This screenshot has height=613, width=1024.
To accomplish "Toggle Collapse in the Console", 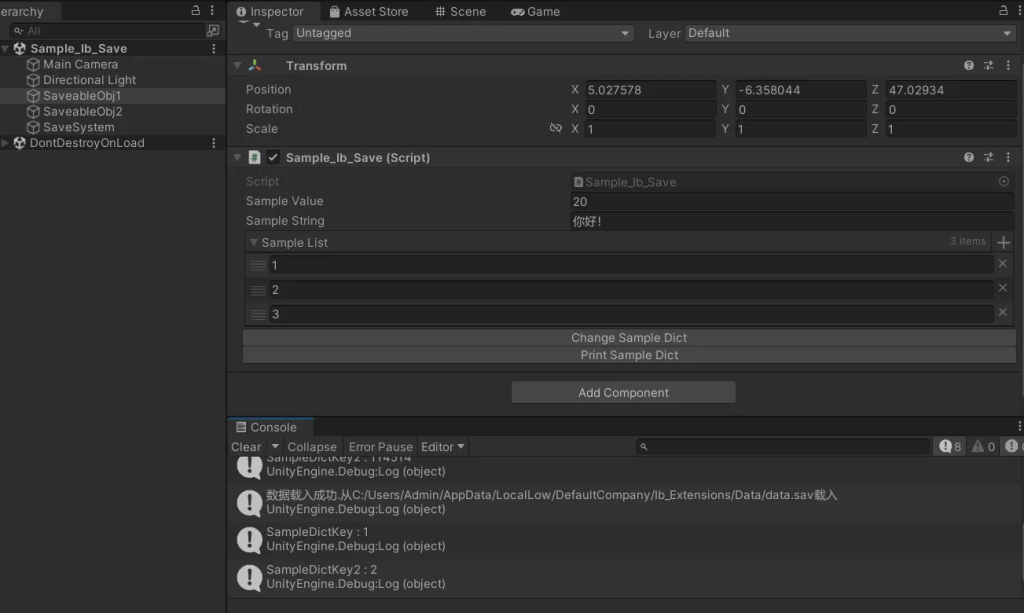I will click(x=312, y=447).
